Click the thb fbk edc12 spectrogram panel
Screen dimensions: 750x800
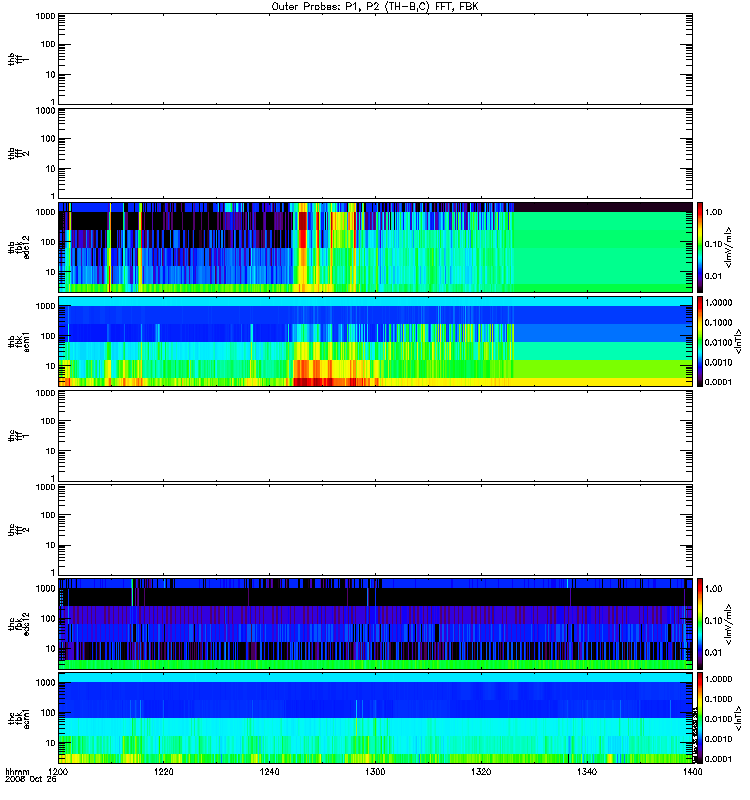tap(375, 247)
